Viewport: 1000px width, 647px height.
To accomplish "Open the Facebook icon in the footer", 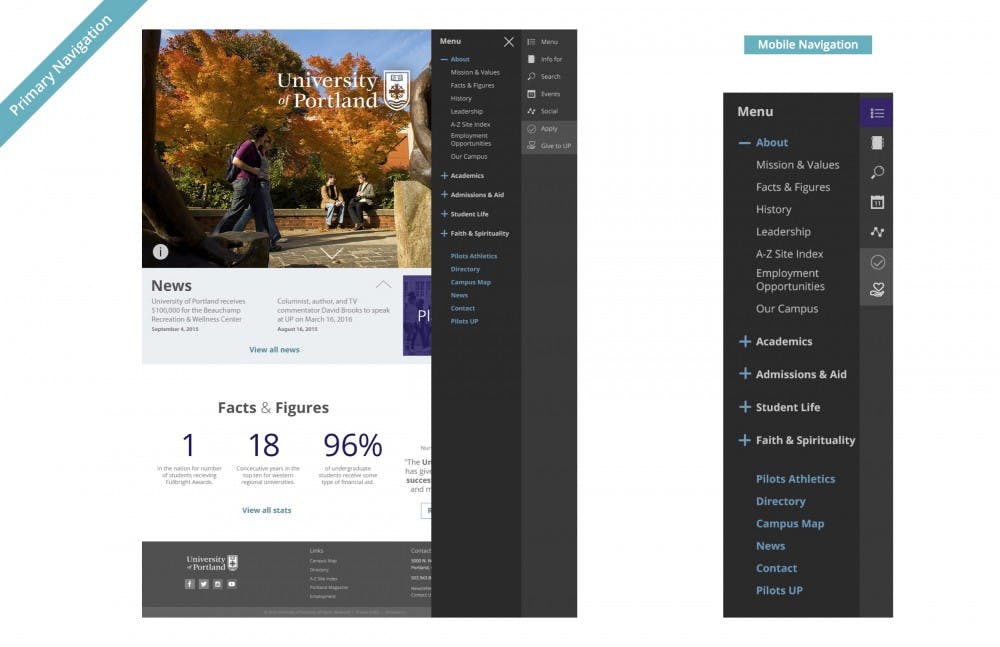I will coord(189,584).
